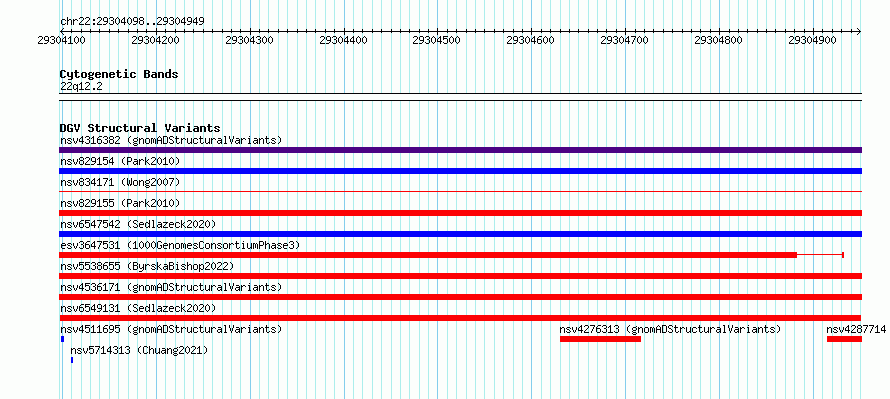
Task: Open the nsv829155 (Park2010) label
Action: click(x=120, y=203)
